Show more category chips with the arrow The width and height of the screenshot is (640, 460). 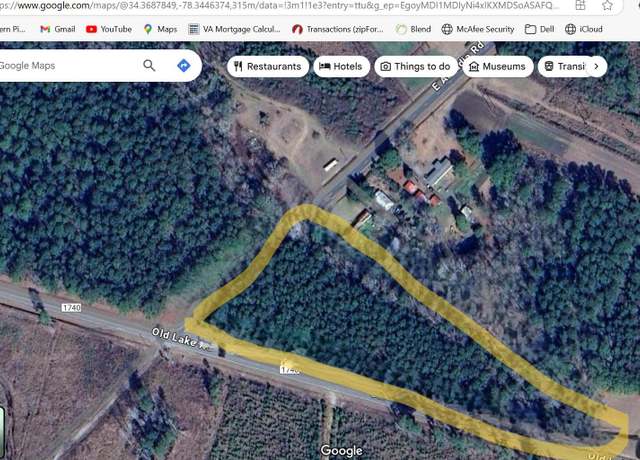[x=596, y=66]
